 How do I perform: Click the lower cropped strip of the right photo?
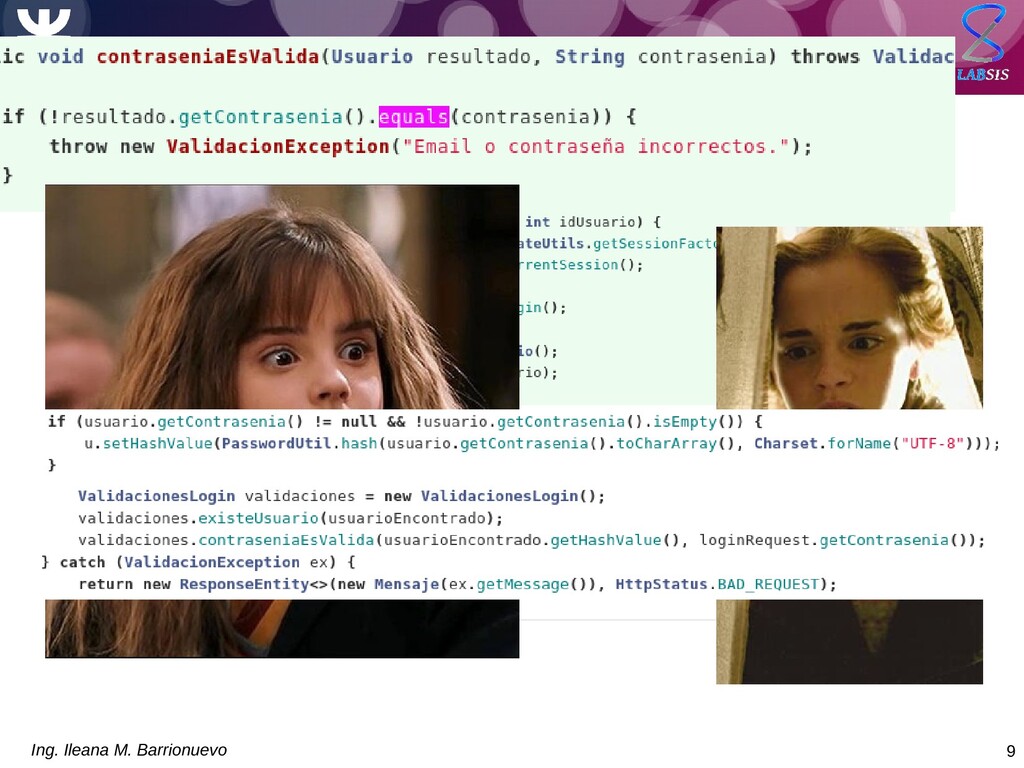pos(849,642)
